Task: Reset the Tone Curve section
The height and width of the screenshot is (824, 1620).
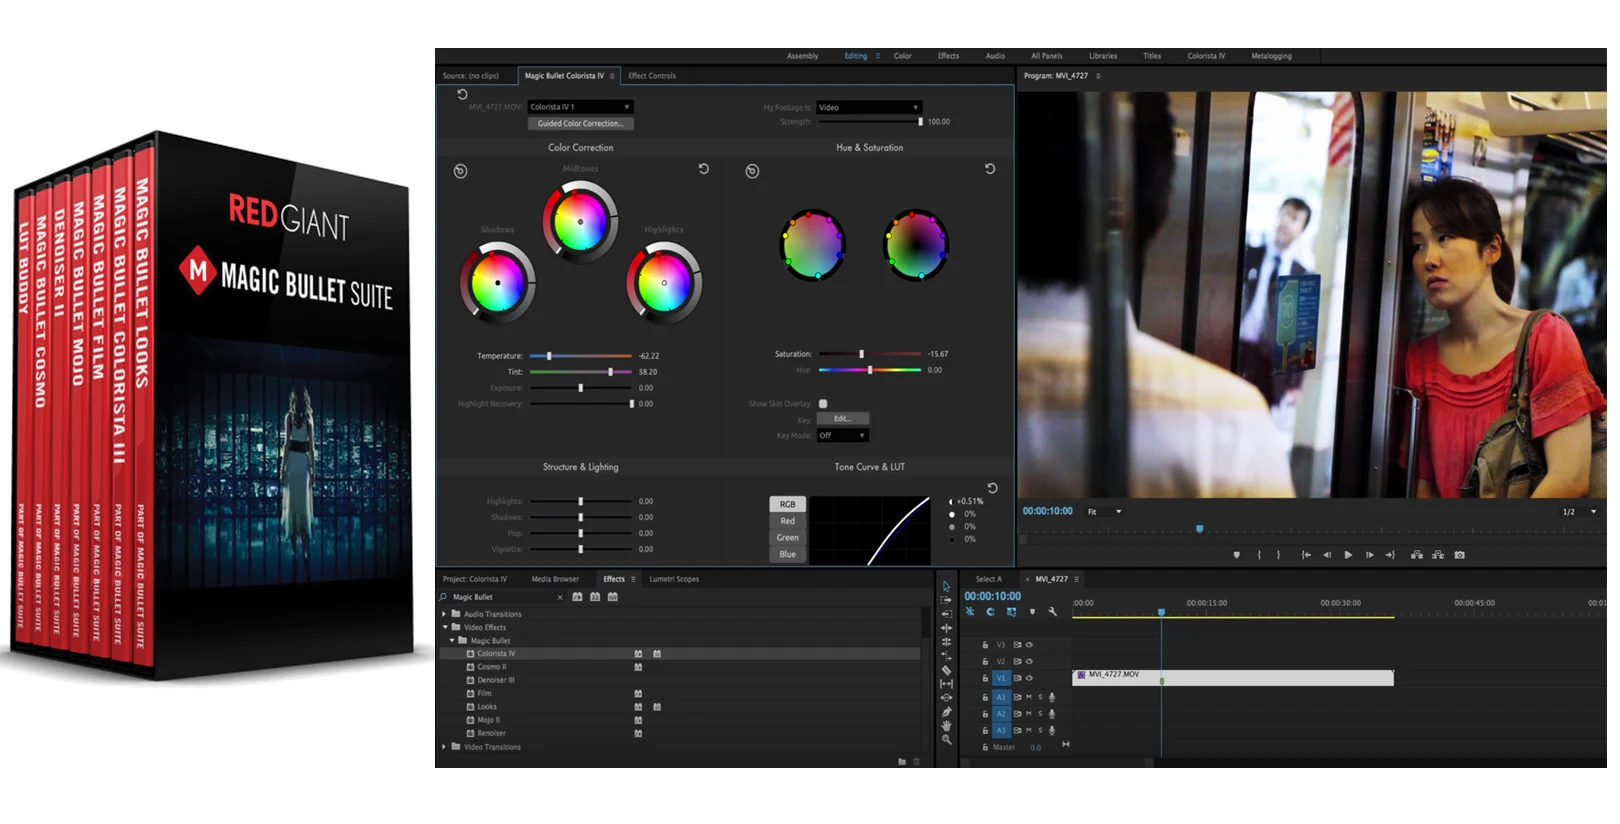Action: pos(992,488)
